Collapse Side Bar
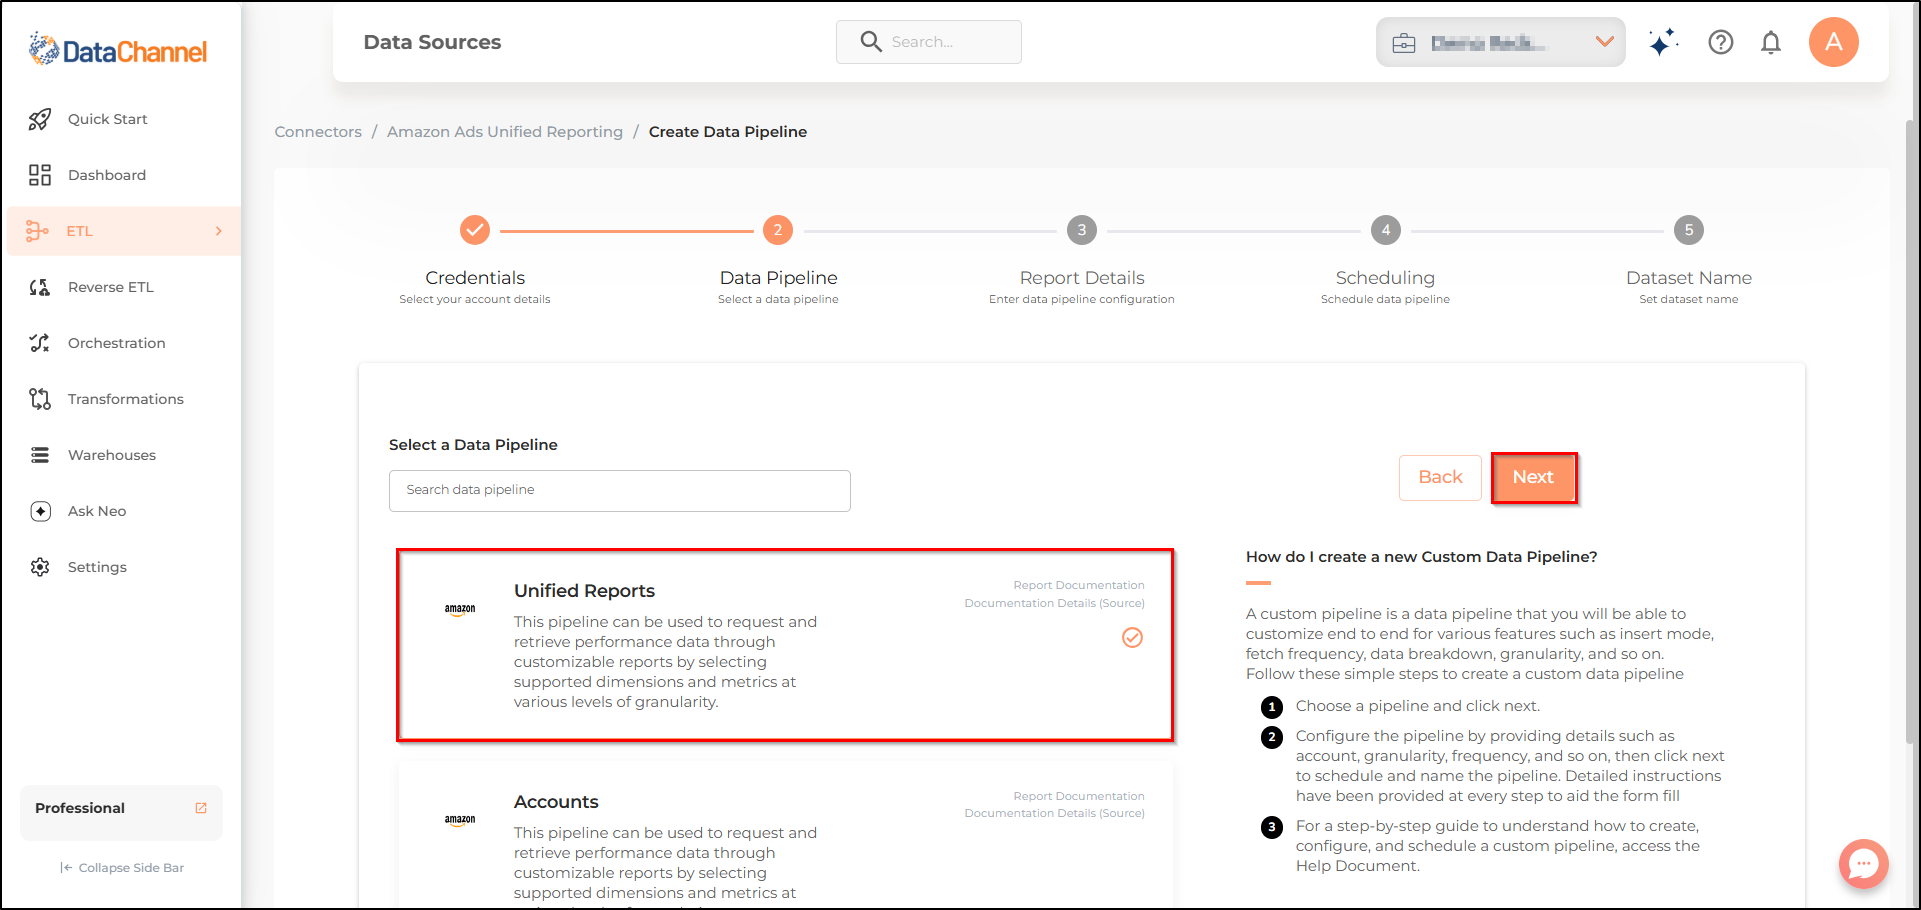This screenshot has width=1921, height=910. [x=122, y=868]
